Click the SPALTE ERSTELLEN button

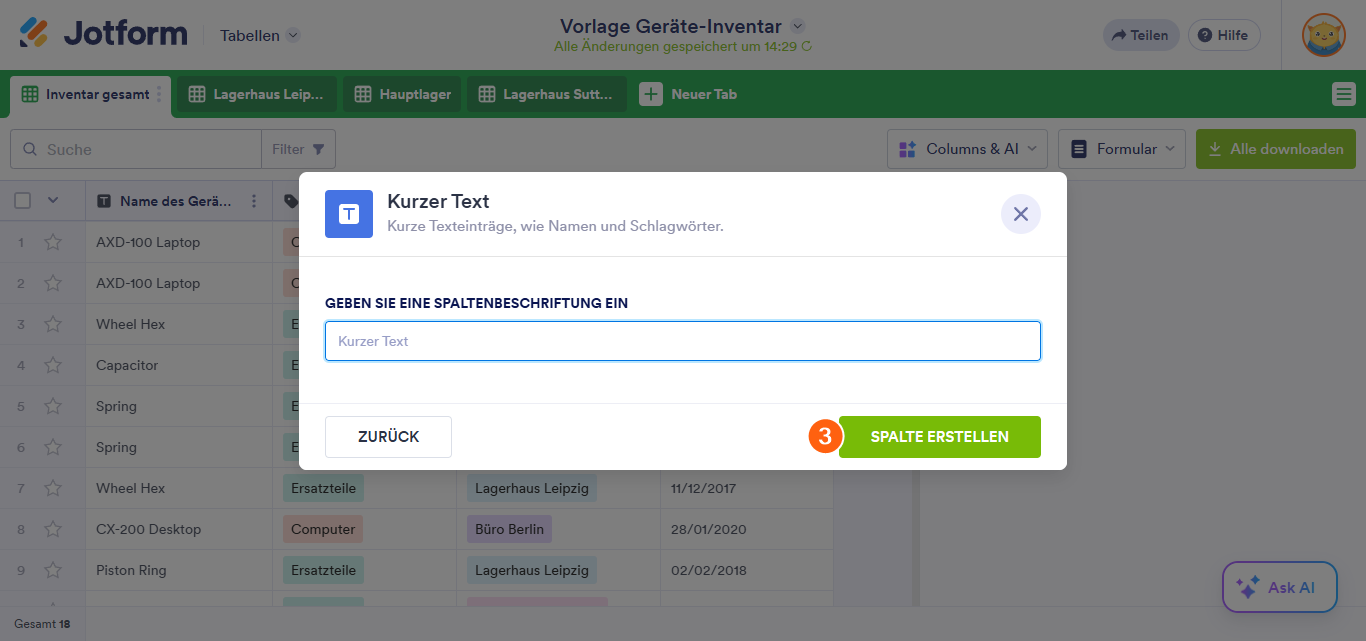[939, 436]
